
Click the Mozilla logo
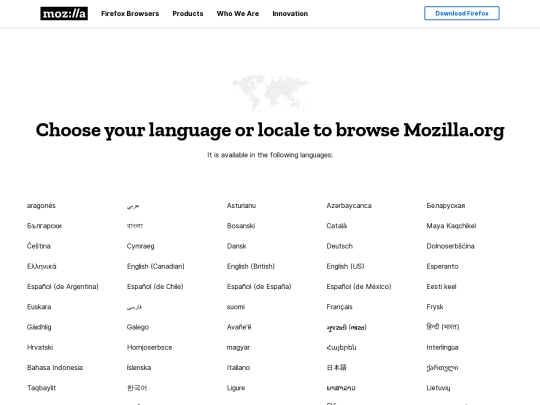(64, 13)
